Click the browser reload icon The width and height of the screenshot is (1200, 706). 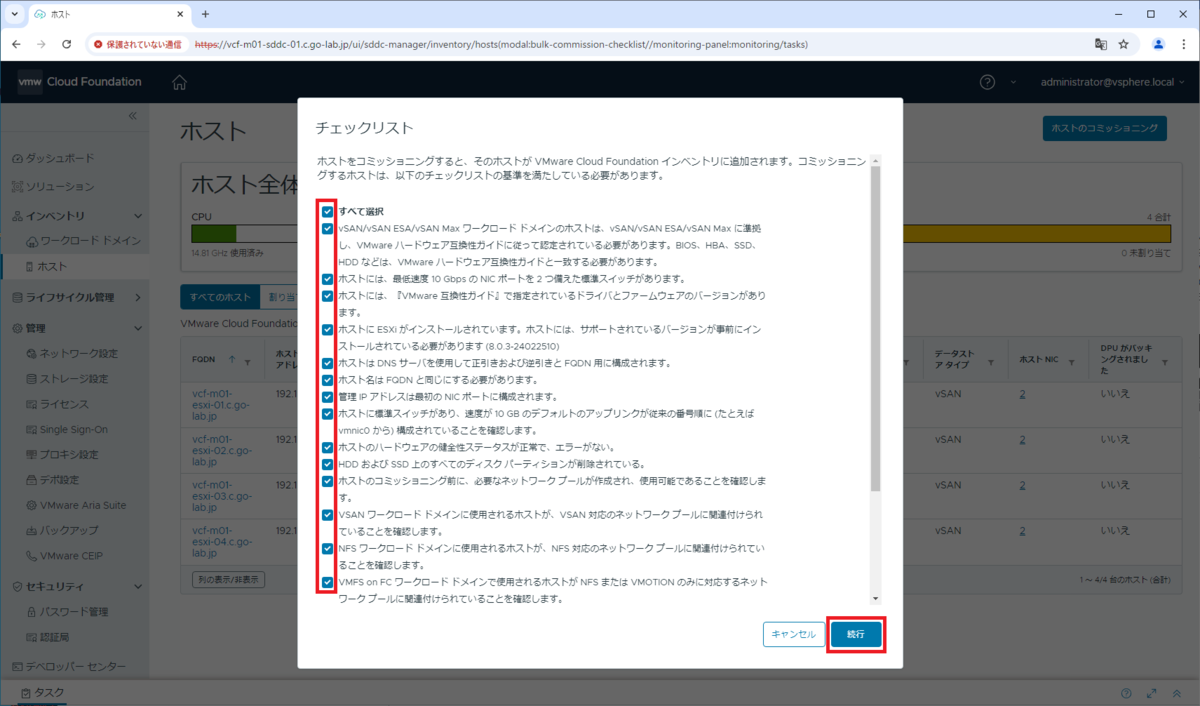[x=67, y=44]
